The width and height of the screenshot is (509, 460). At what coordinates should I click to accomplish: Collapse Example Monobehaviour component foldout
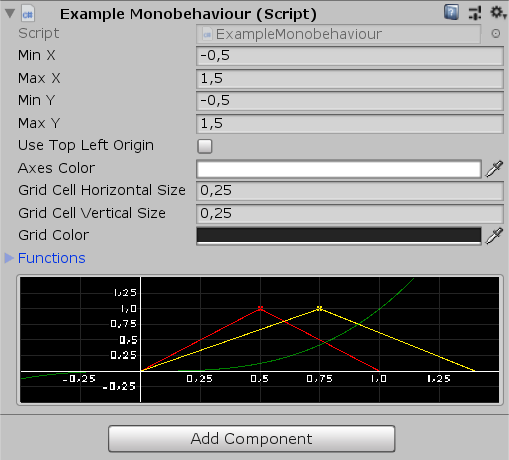pyautogui.click(x=10, y=14)
